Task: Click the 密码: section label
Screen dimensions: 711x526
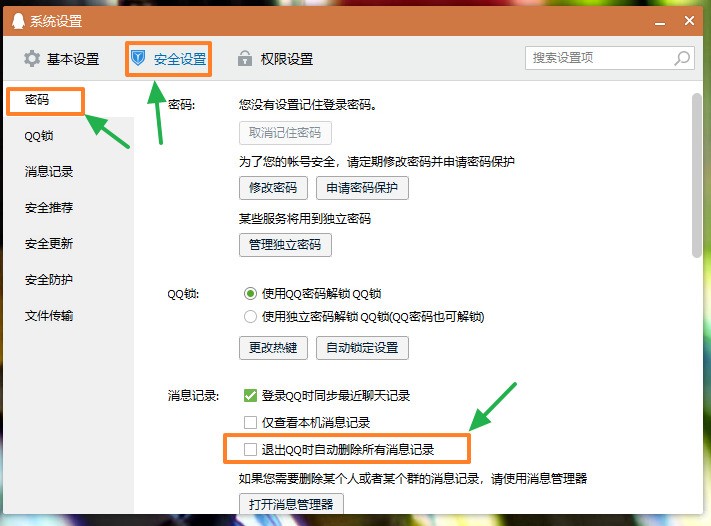Action: pyautogui.click(x=181, y=105)
